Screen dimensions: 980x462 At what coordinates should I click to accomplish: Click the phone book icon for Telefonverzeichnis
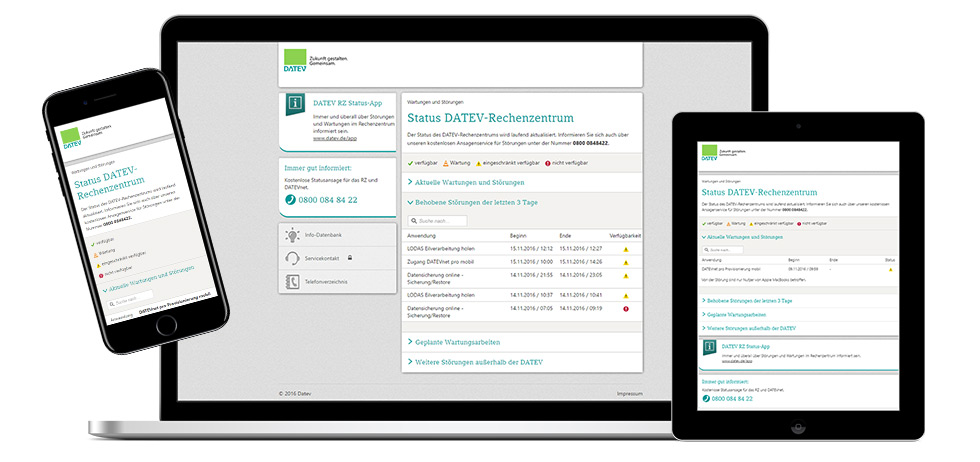[x=292, y=281]
